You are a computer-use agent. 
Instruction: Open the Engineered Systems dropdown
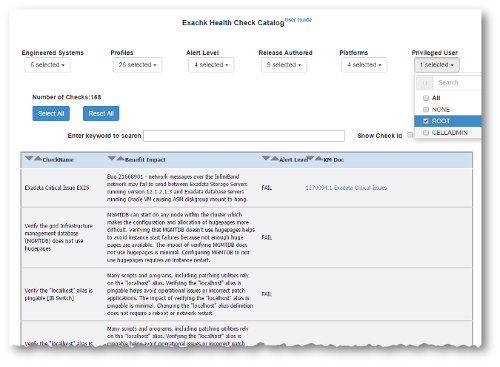(47, 65)
